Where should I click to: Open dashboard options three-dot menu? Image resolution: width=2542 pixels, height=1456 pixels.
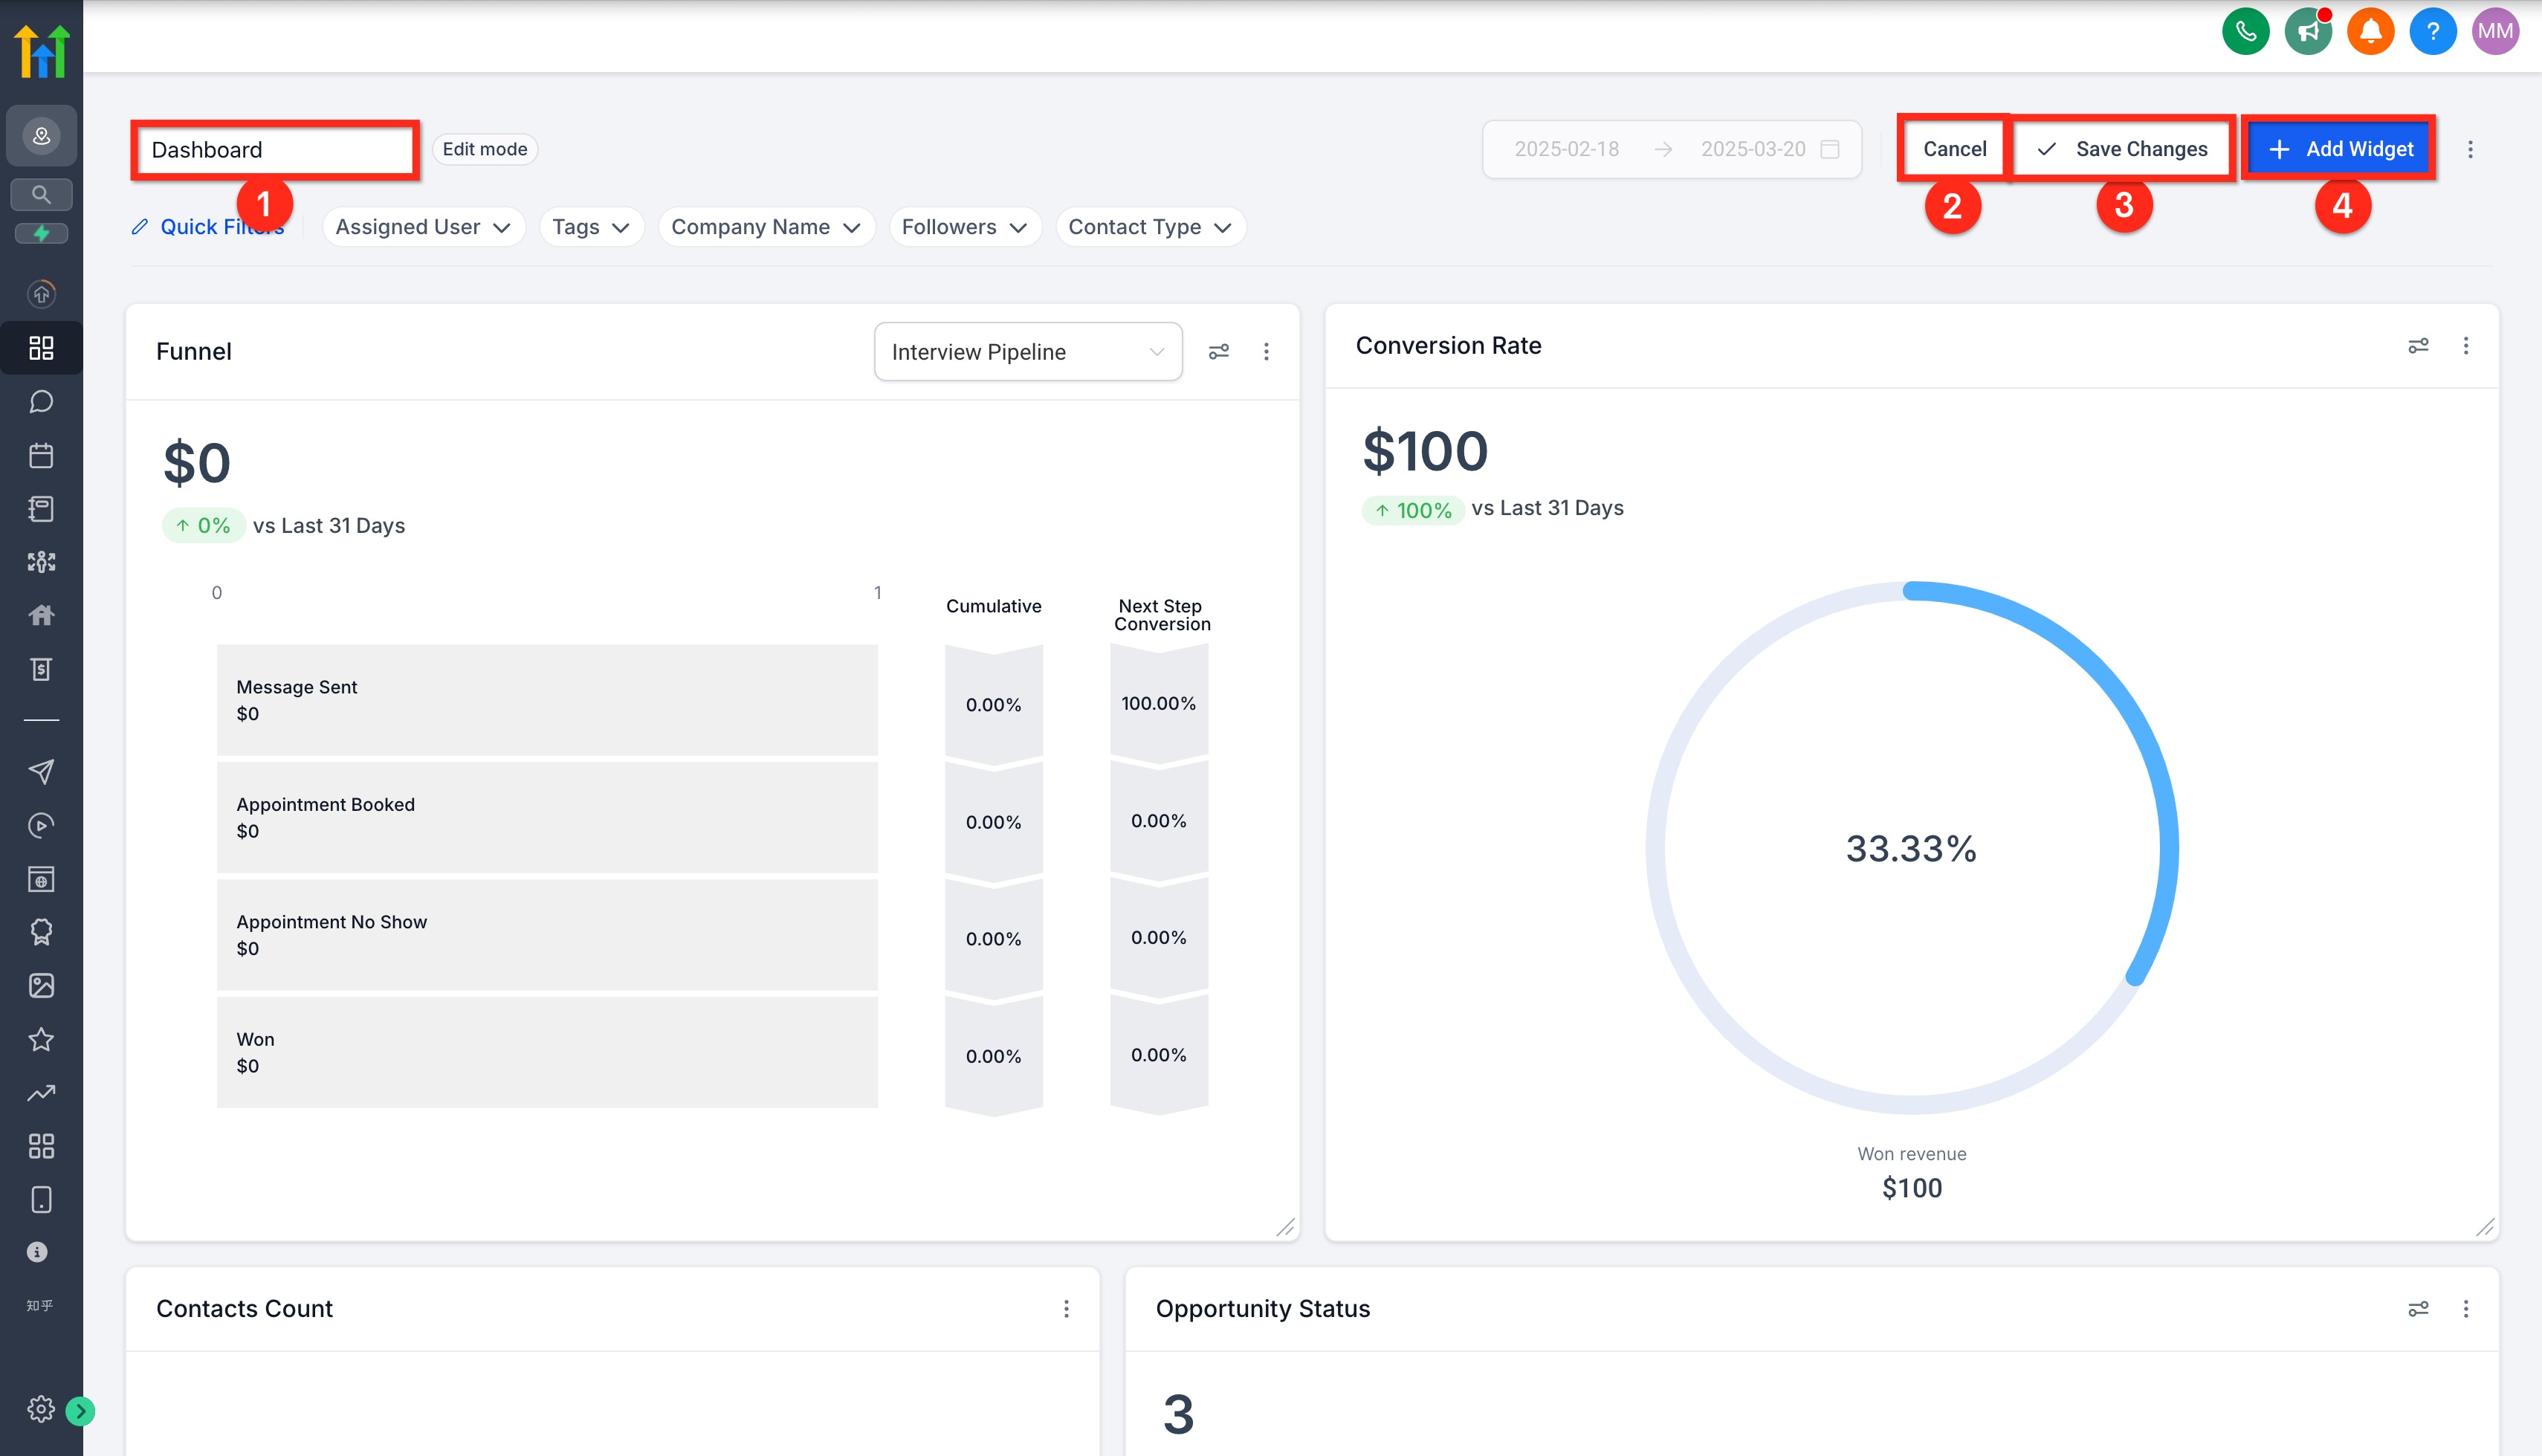pyautogui.click(x=2469, y=149)
